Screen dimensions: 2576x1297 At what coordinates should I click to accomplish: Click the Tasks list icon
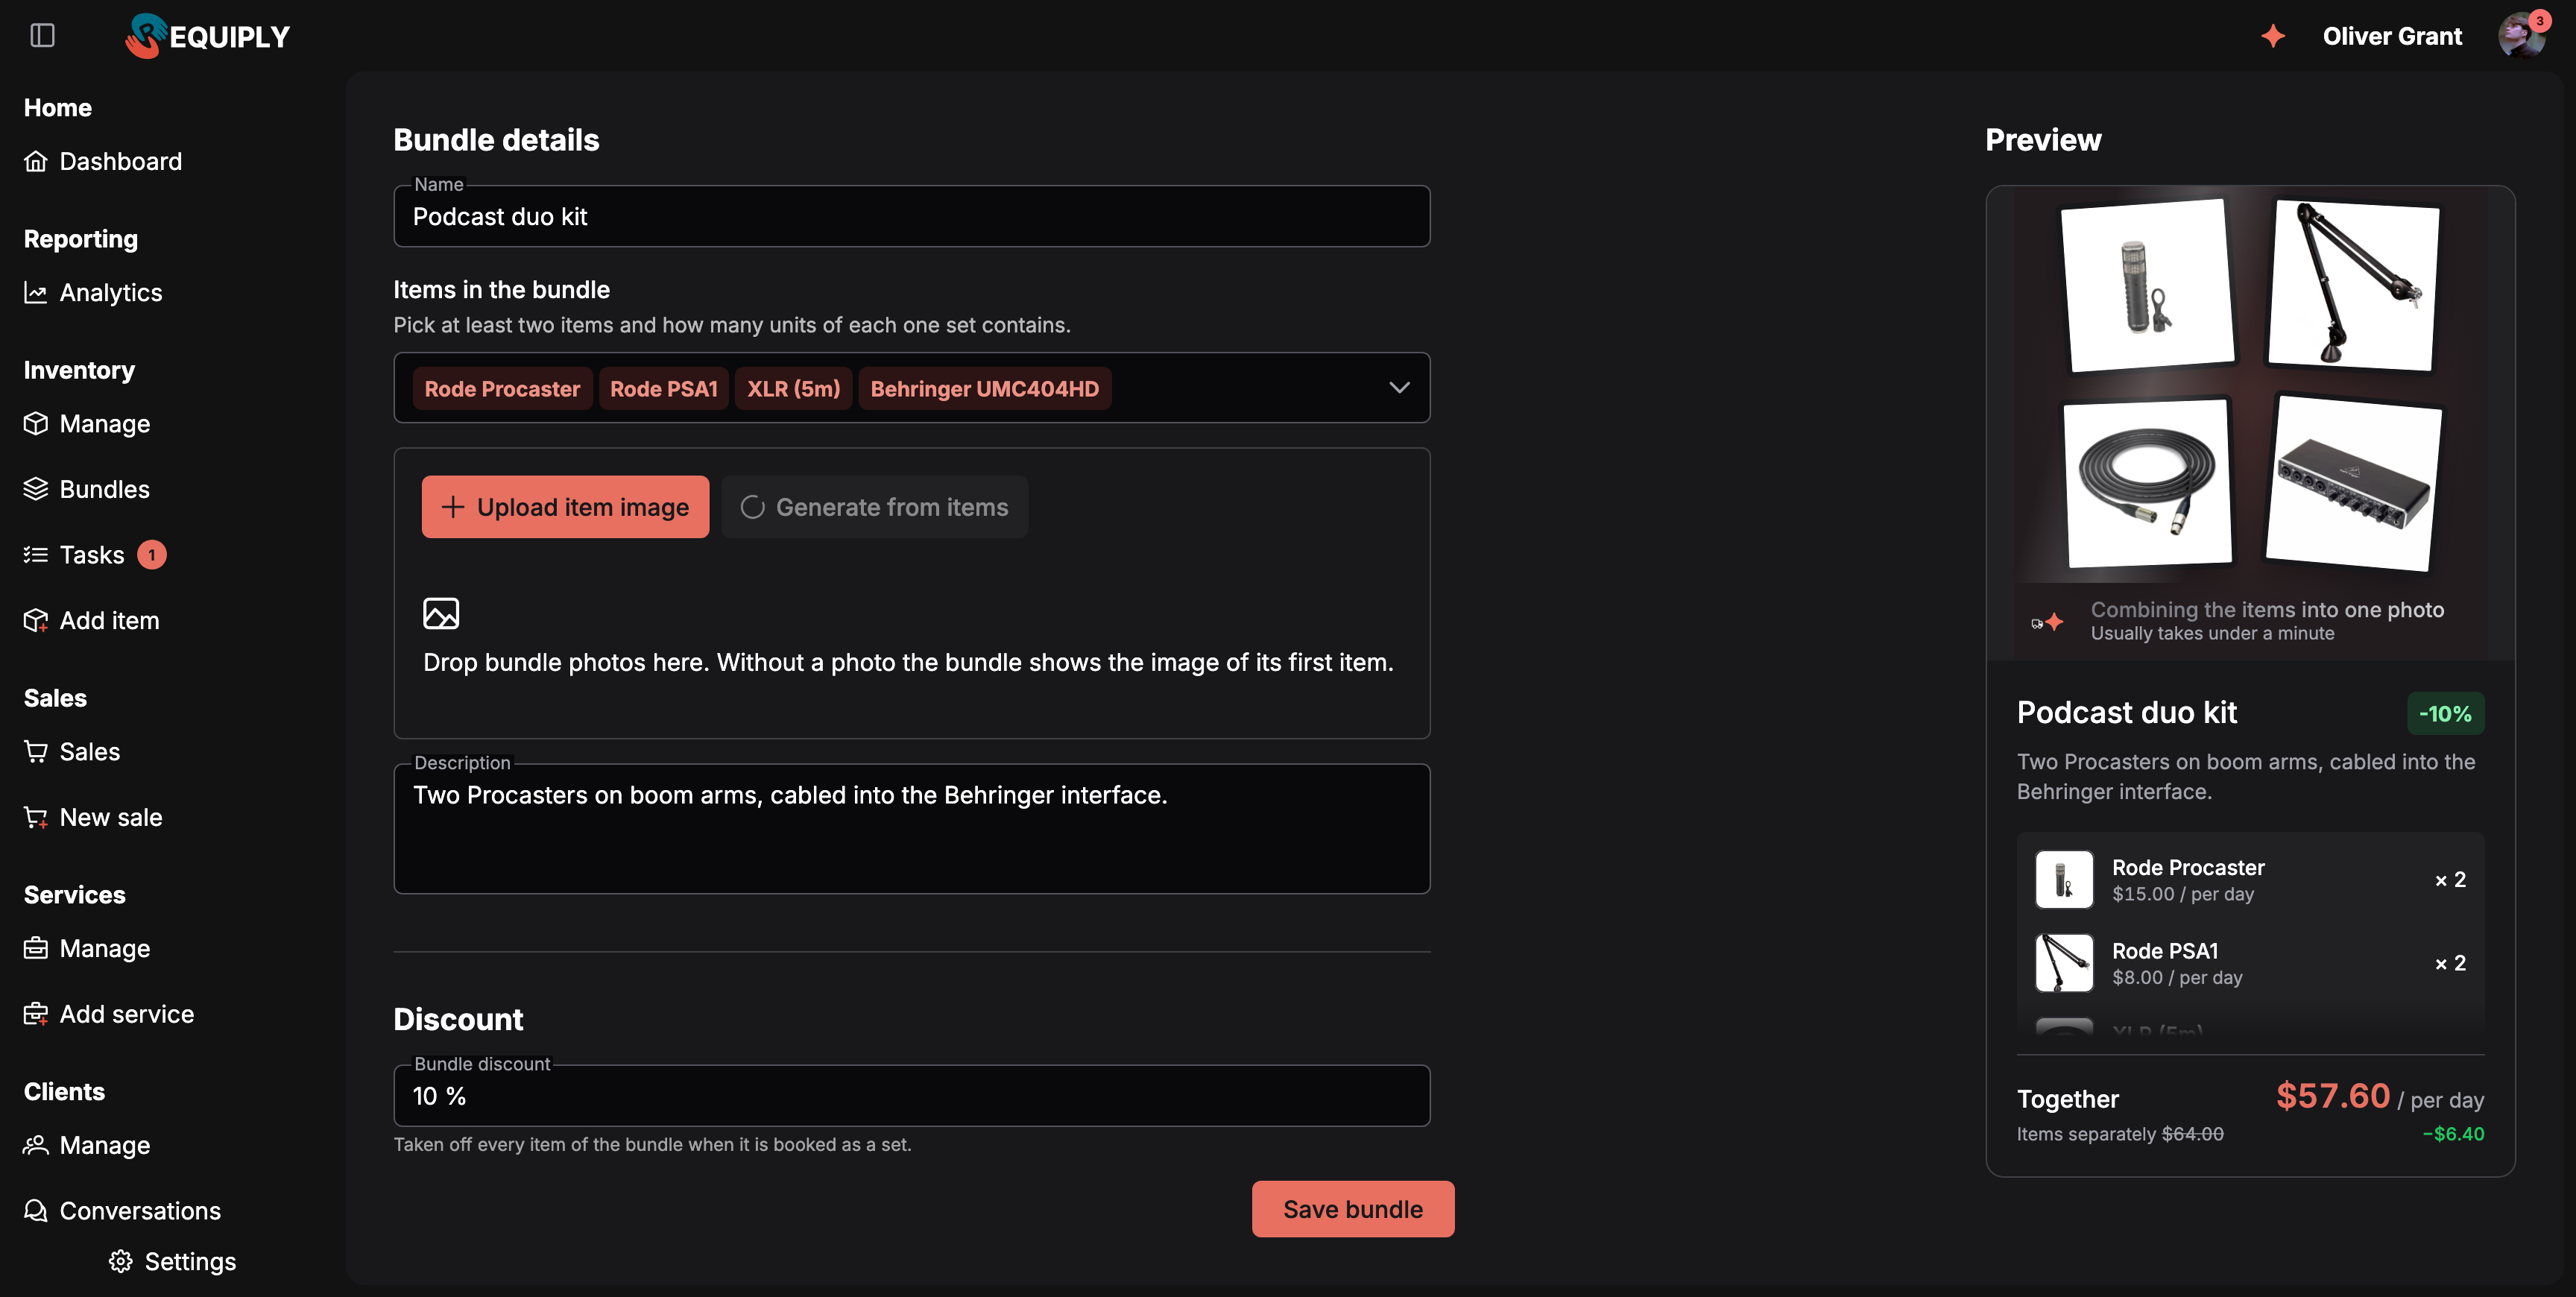(36, 555)
